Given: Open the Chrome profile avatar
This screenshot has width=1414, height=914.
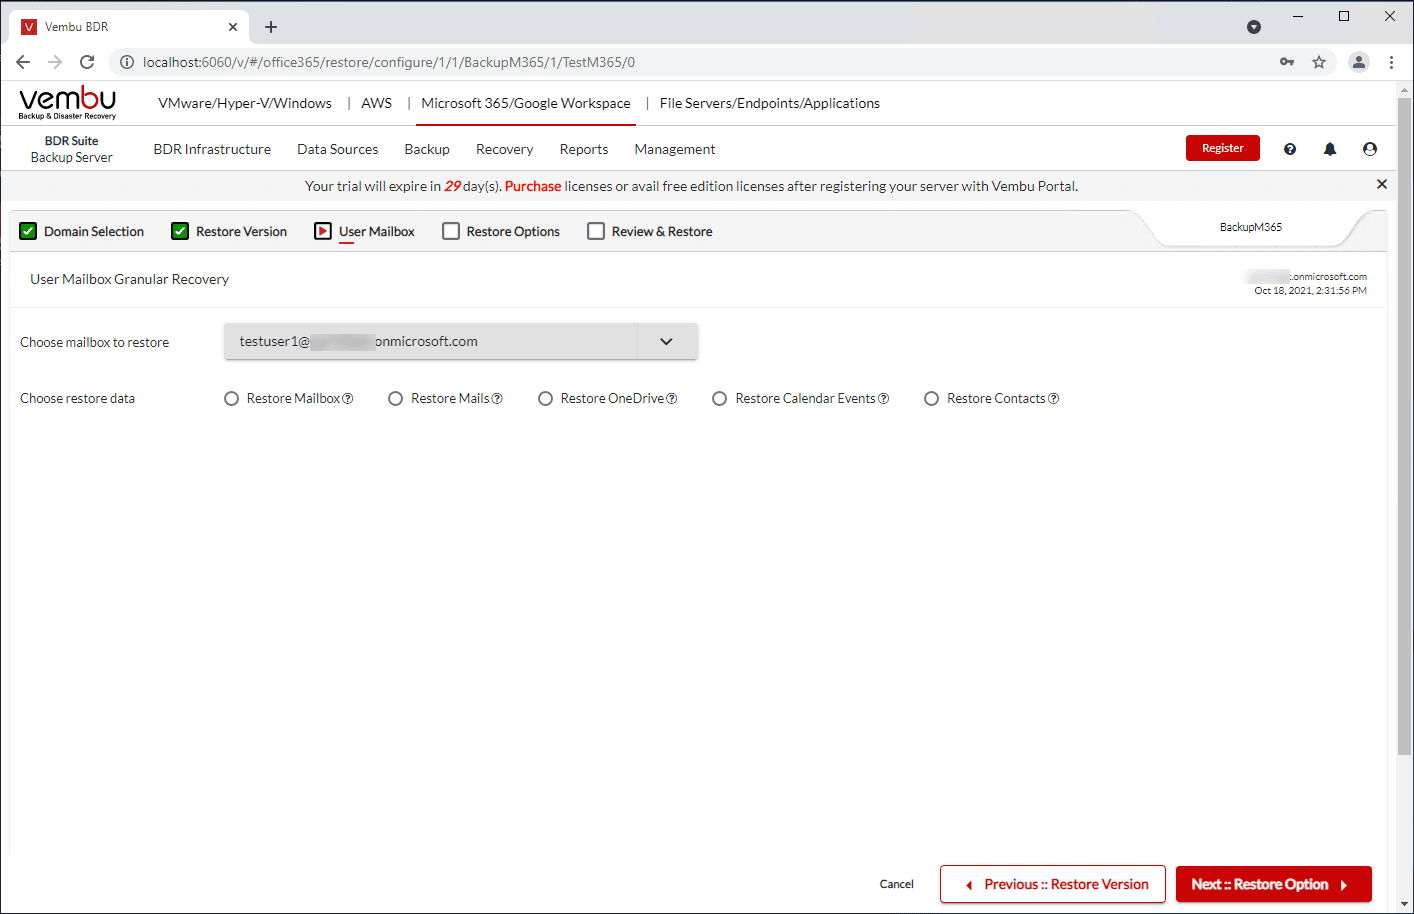Looking at the screenshot, I should coord(1359,62).
